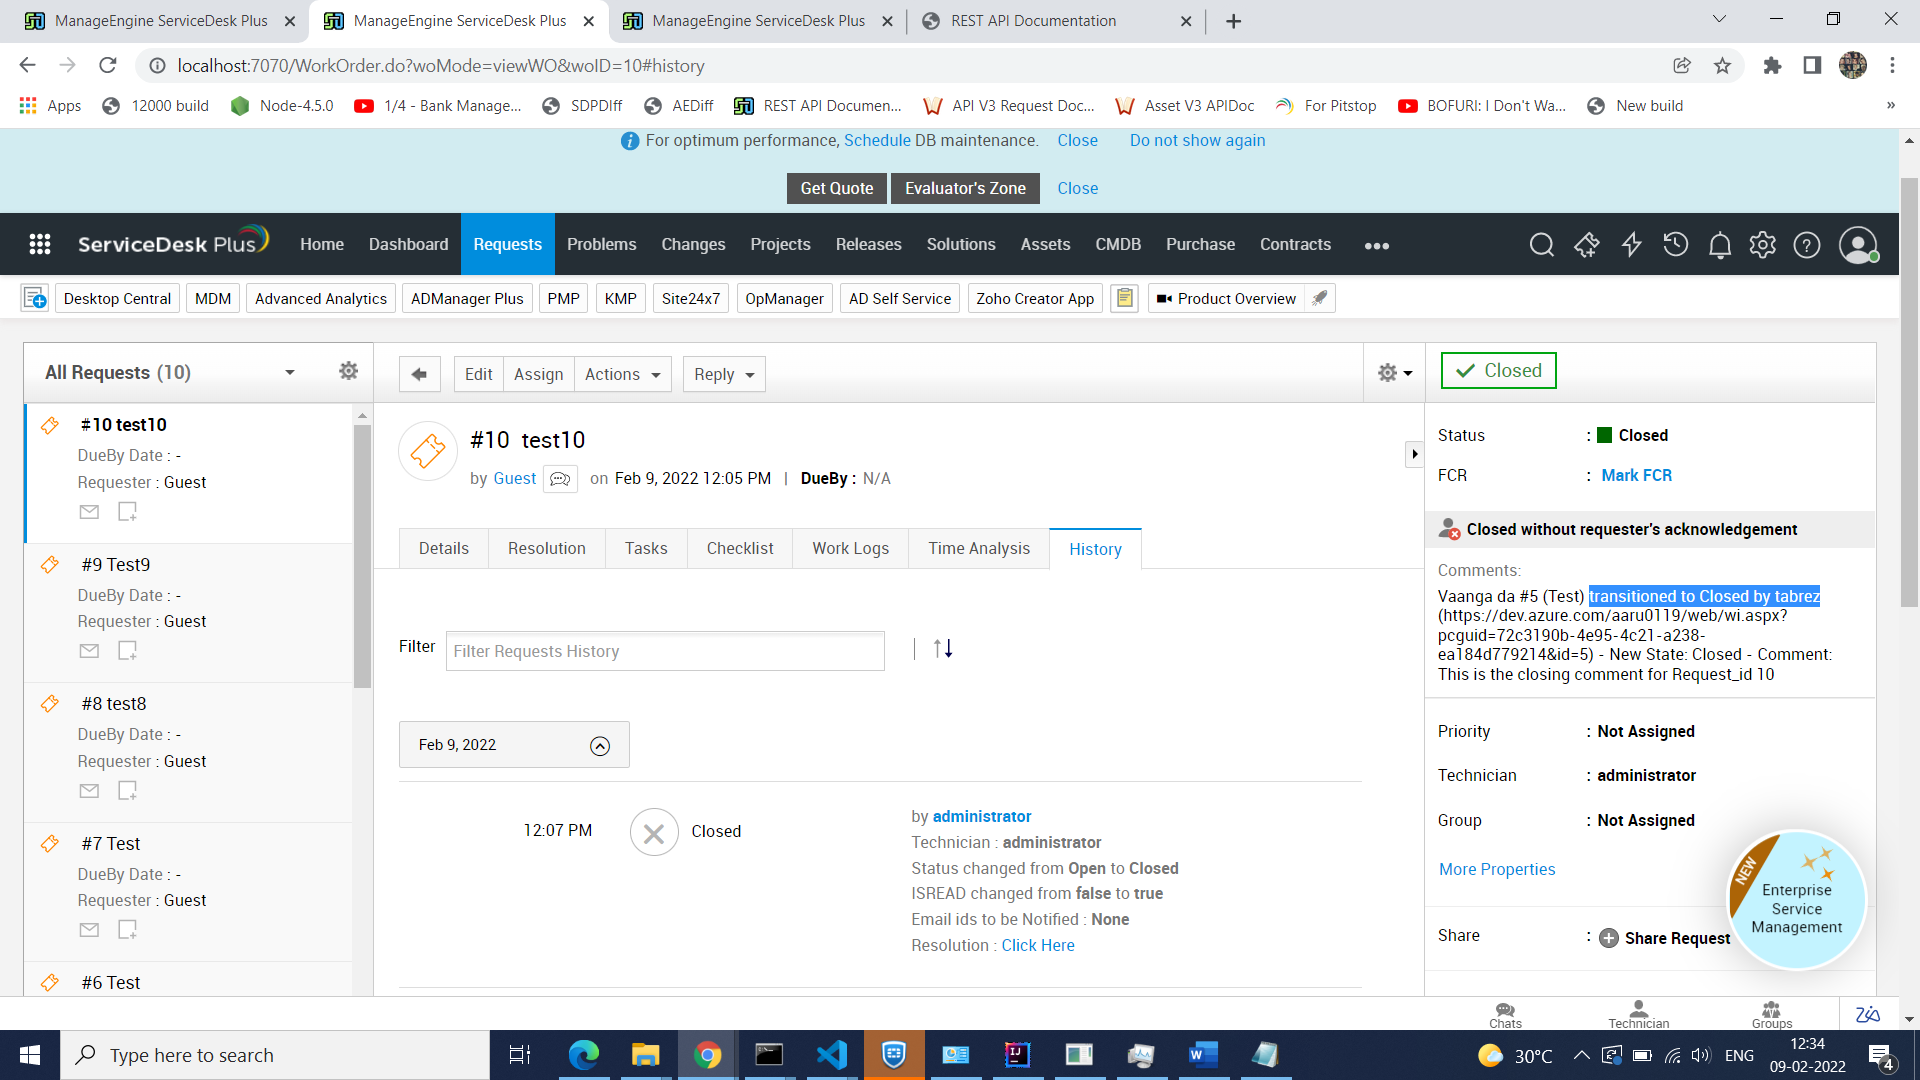Image resolution: width=1920 pixels, height=1080 pixels.
Task: Click the request list scrollbar
Action: (362, 555)
